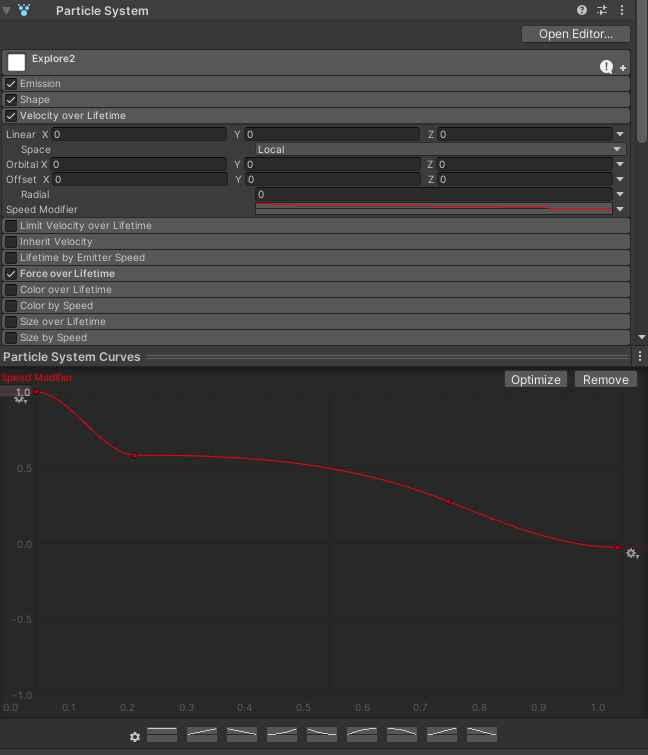Click the gear icon below the 1.0 axis label
This screenshot has height=755, width=648.
point(20,399)
